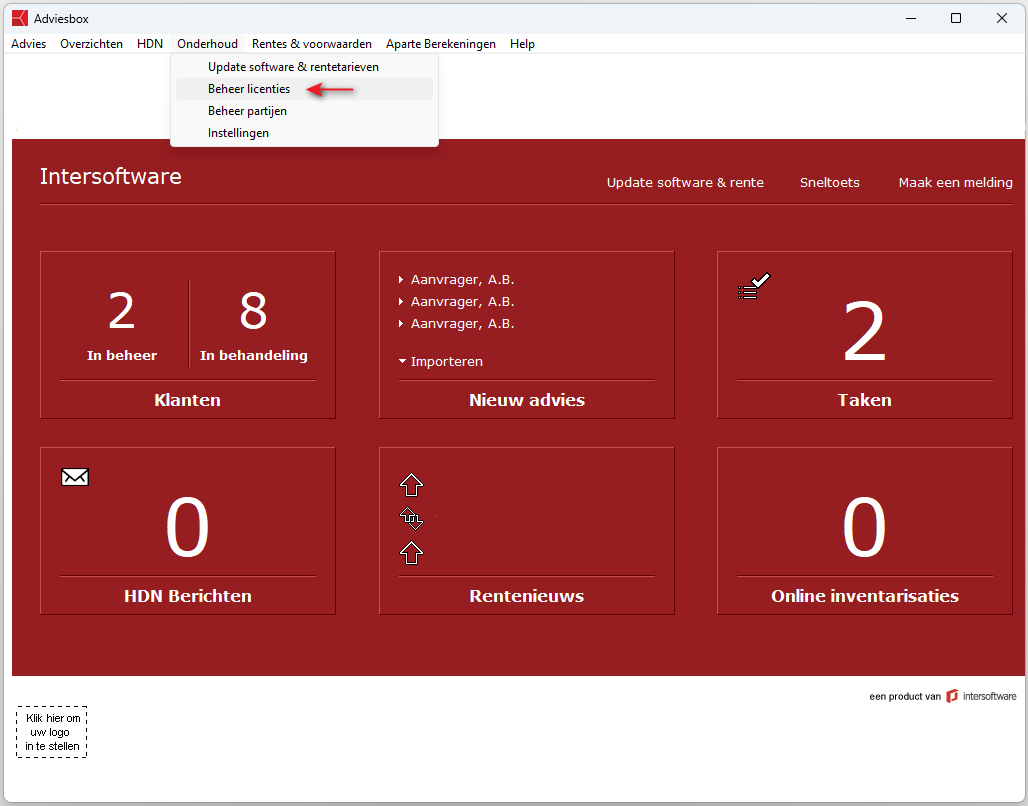Expand the second Aanvrager, A.B. entry
The width and height of the screenshot is (1028, 806).
click(x=456, y=302)
